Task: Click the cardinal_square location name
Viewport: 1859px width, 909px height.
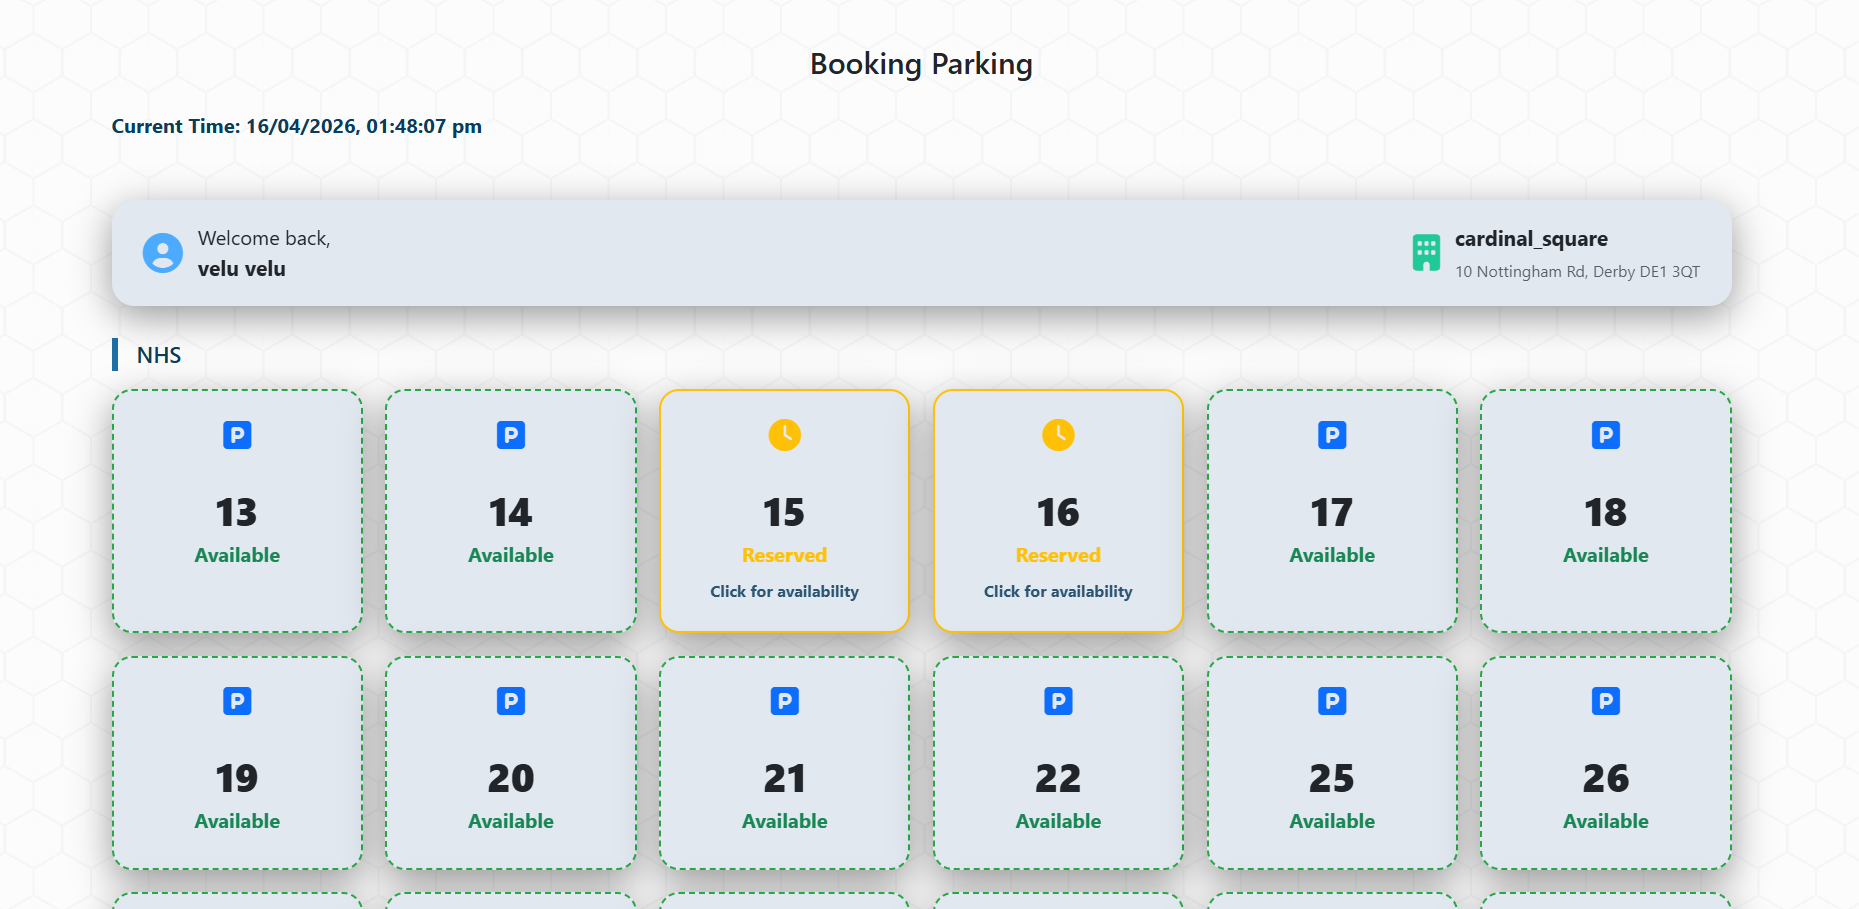Action: (x=1531, y=239)
